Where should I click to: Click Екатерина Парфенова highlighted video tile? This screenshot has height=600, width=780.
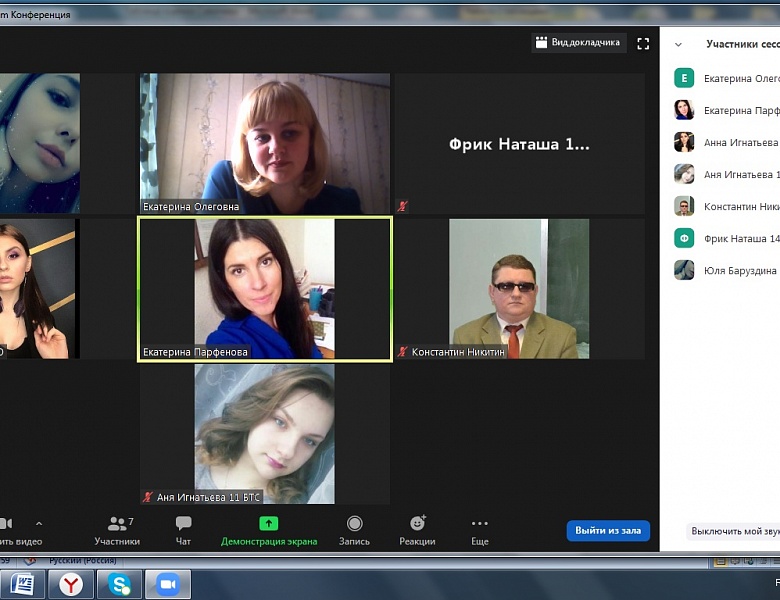point(265,289)
